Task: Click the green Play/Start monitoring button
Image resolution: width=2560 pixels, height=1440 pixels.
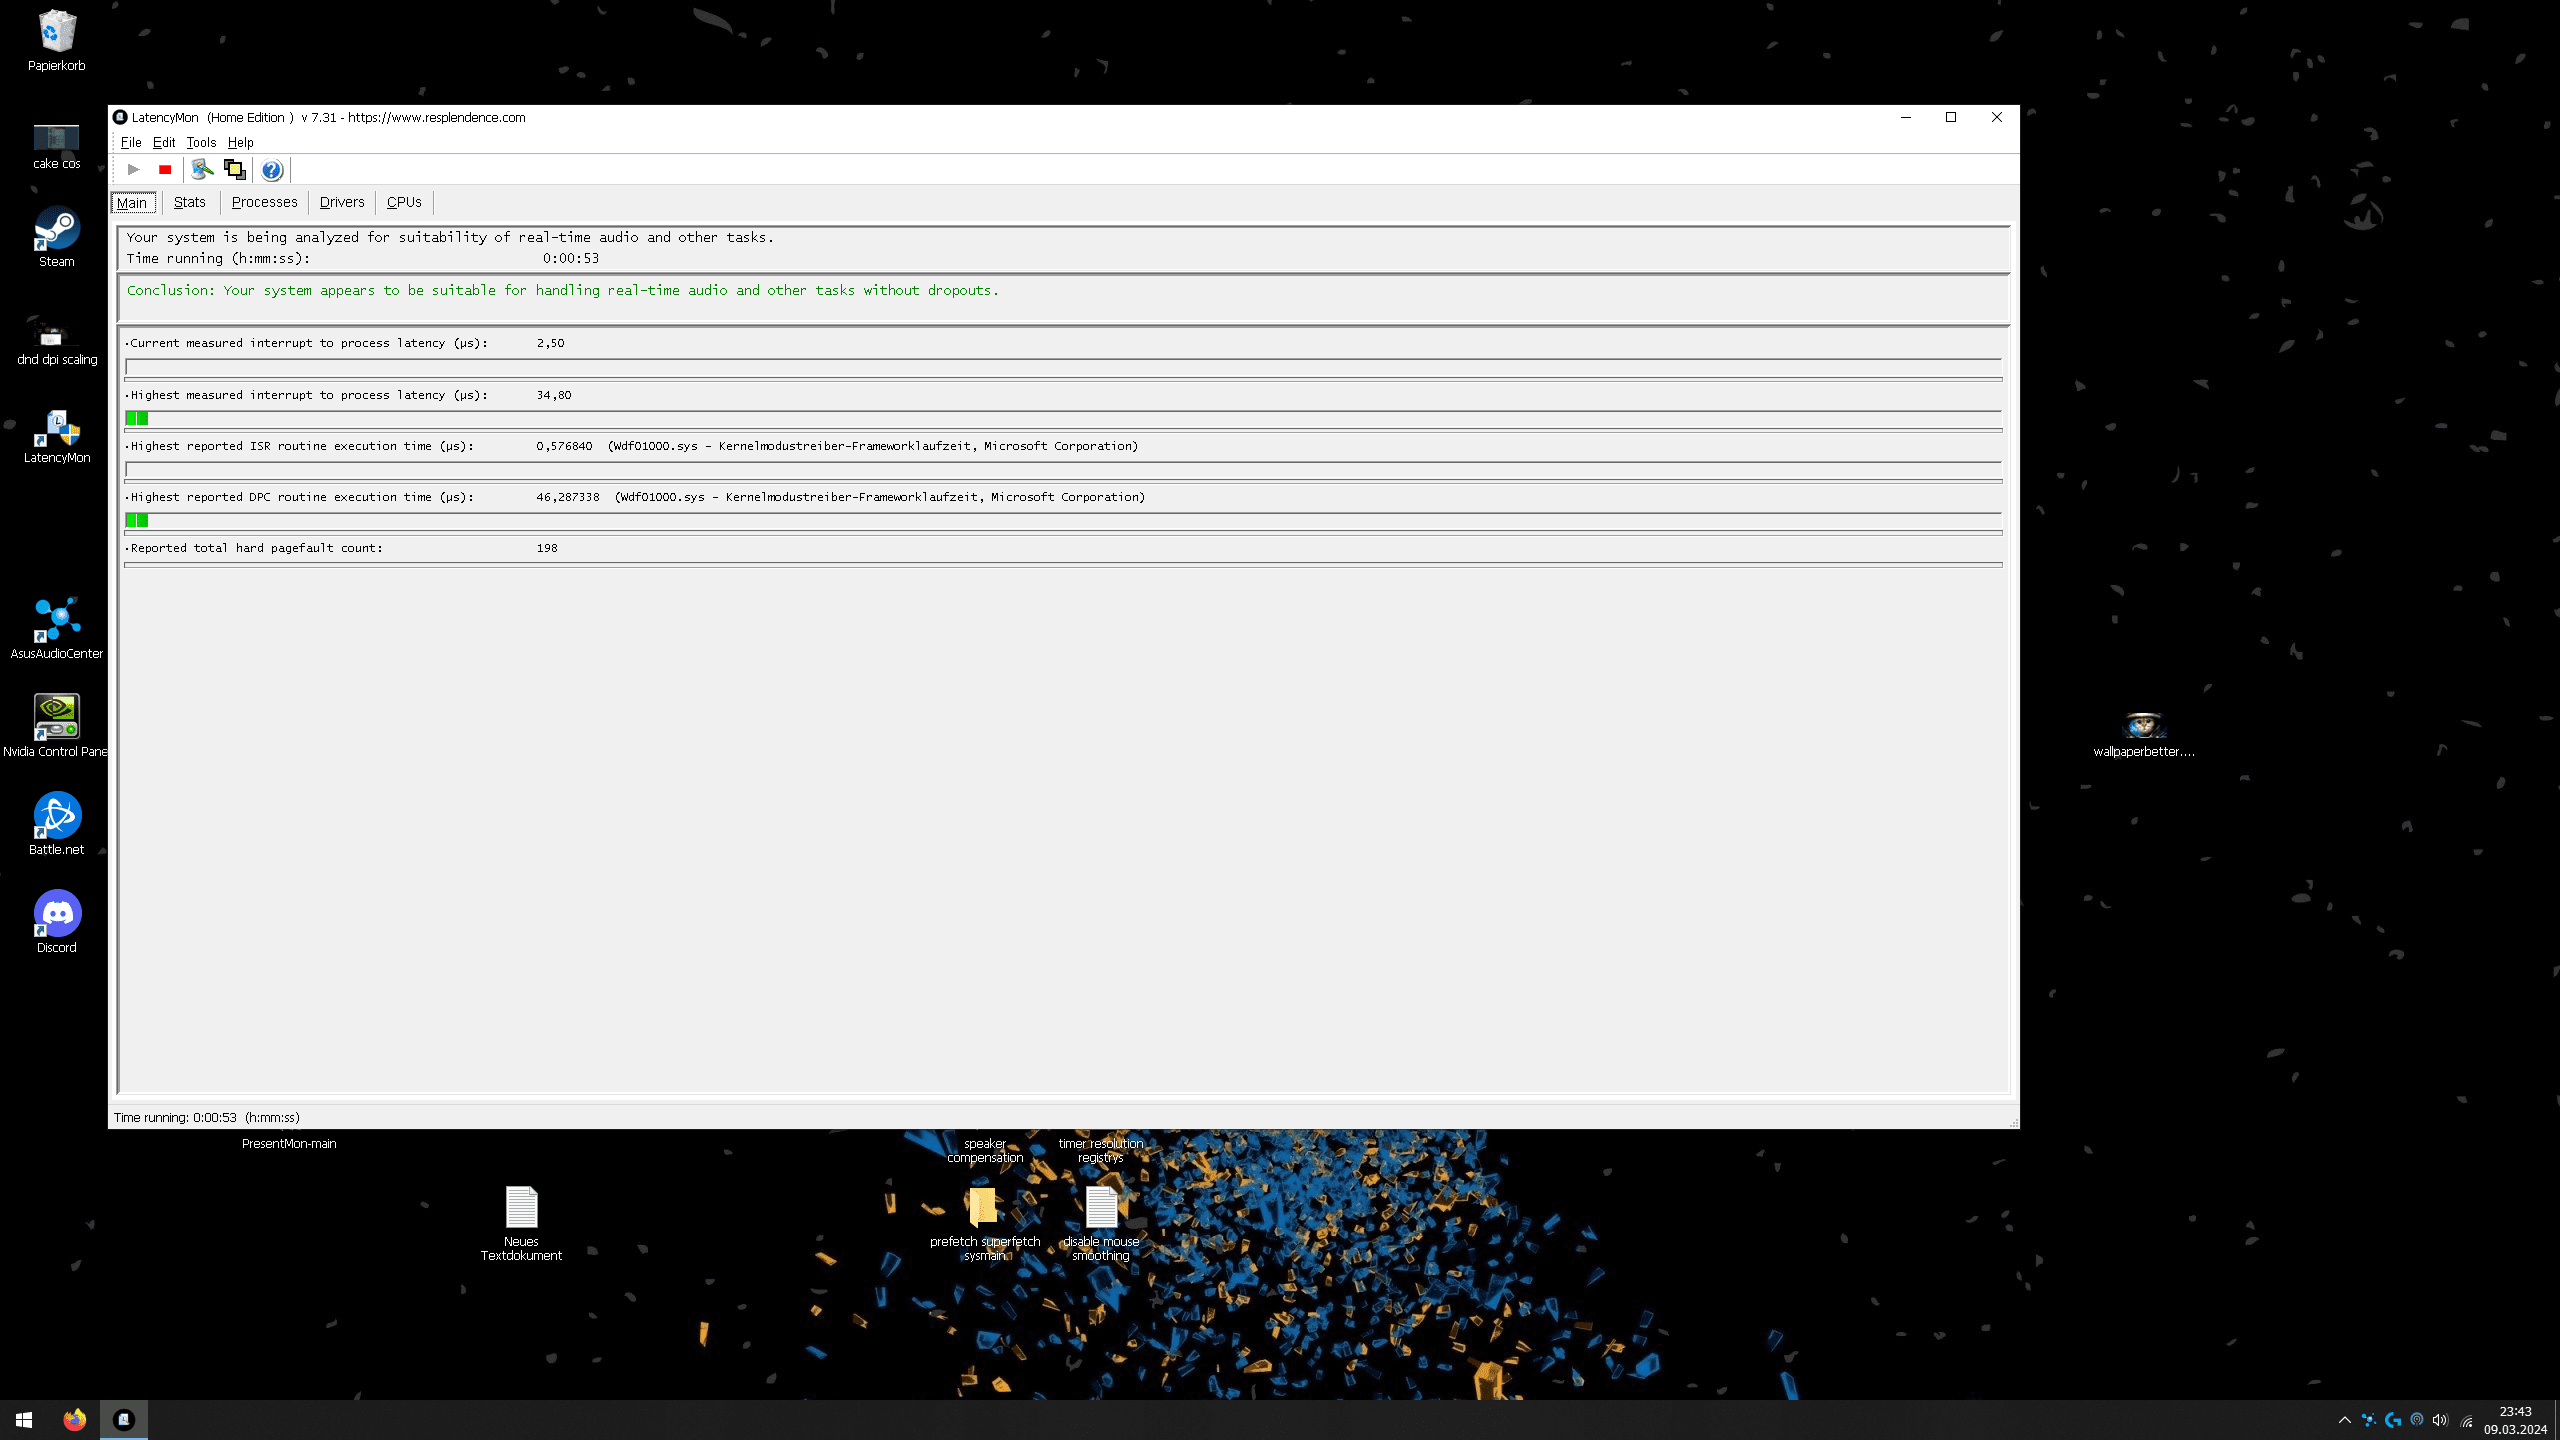Action: pyautogui.click(x=134, y=169)
